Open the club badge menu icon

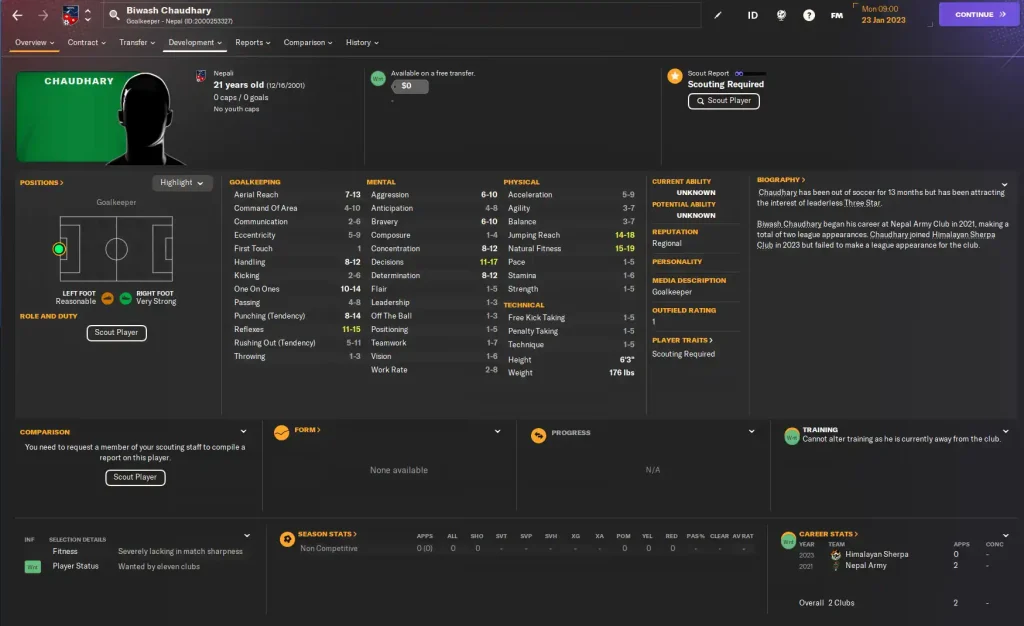(x=70, y=14)
